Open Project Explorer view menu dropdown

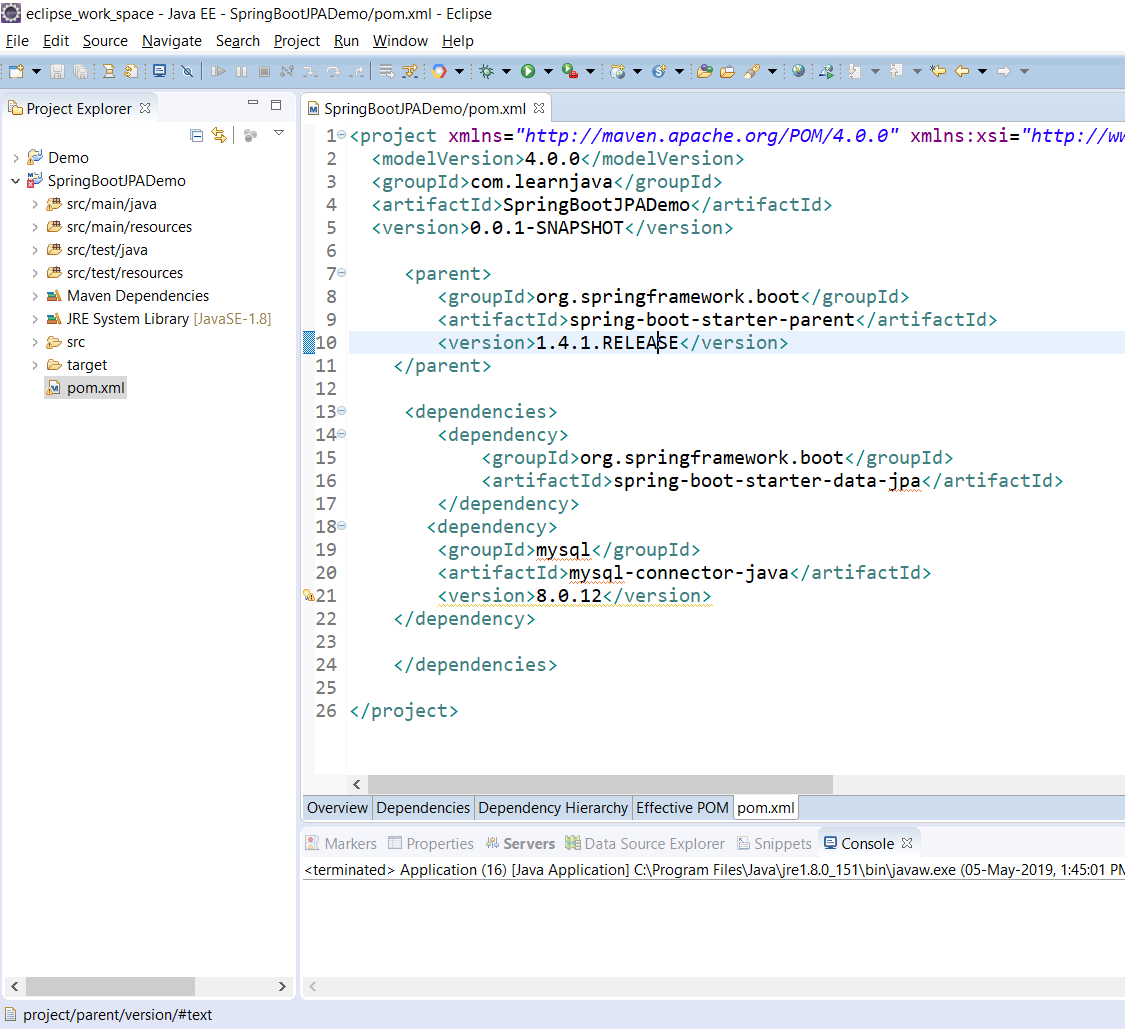point(279,134)
